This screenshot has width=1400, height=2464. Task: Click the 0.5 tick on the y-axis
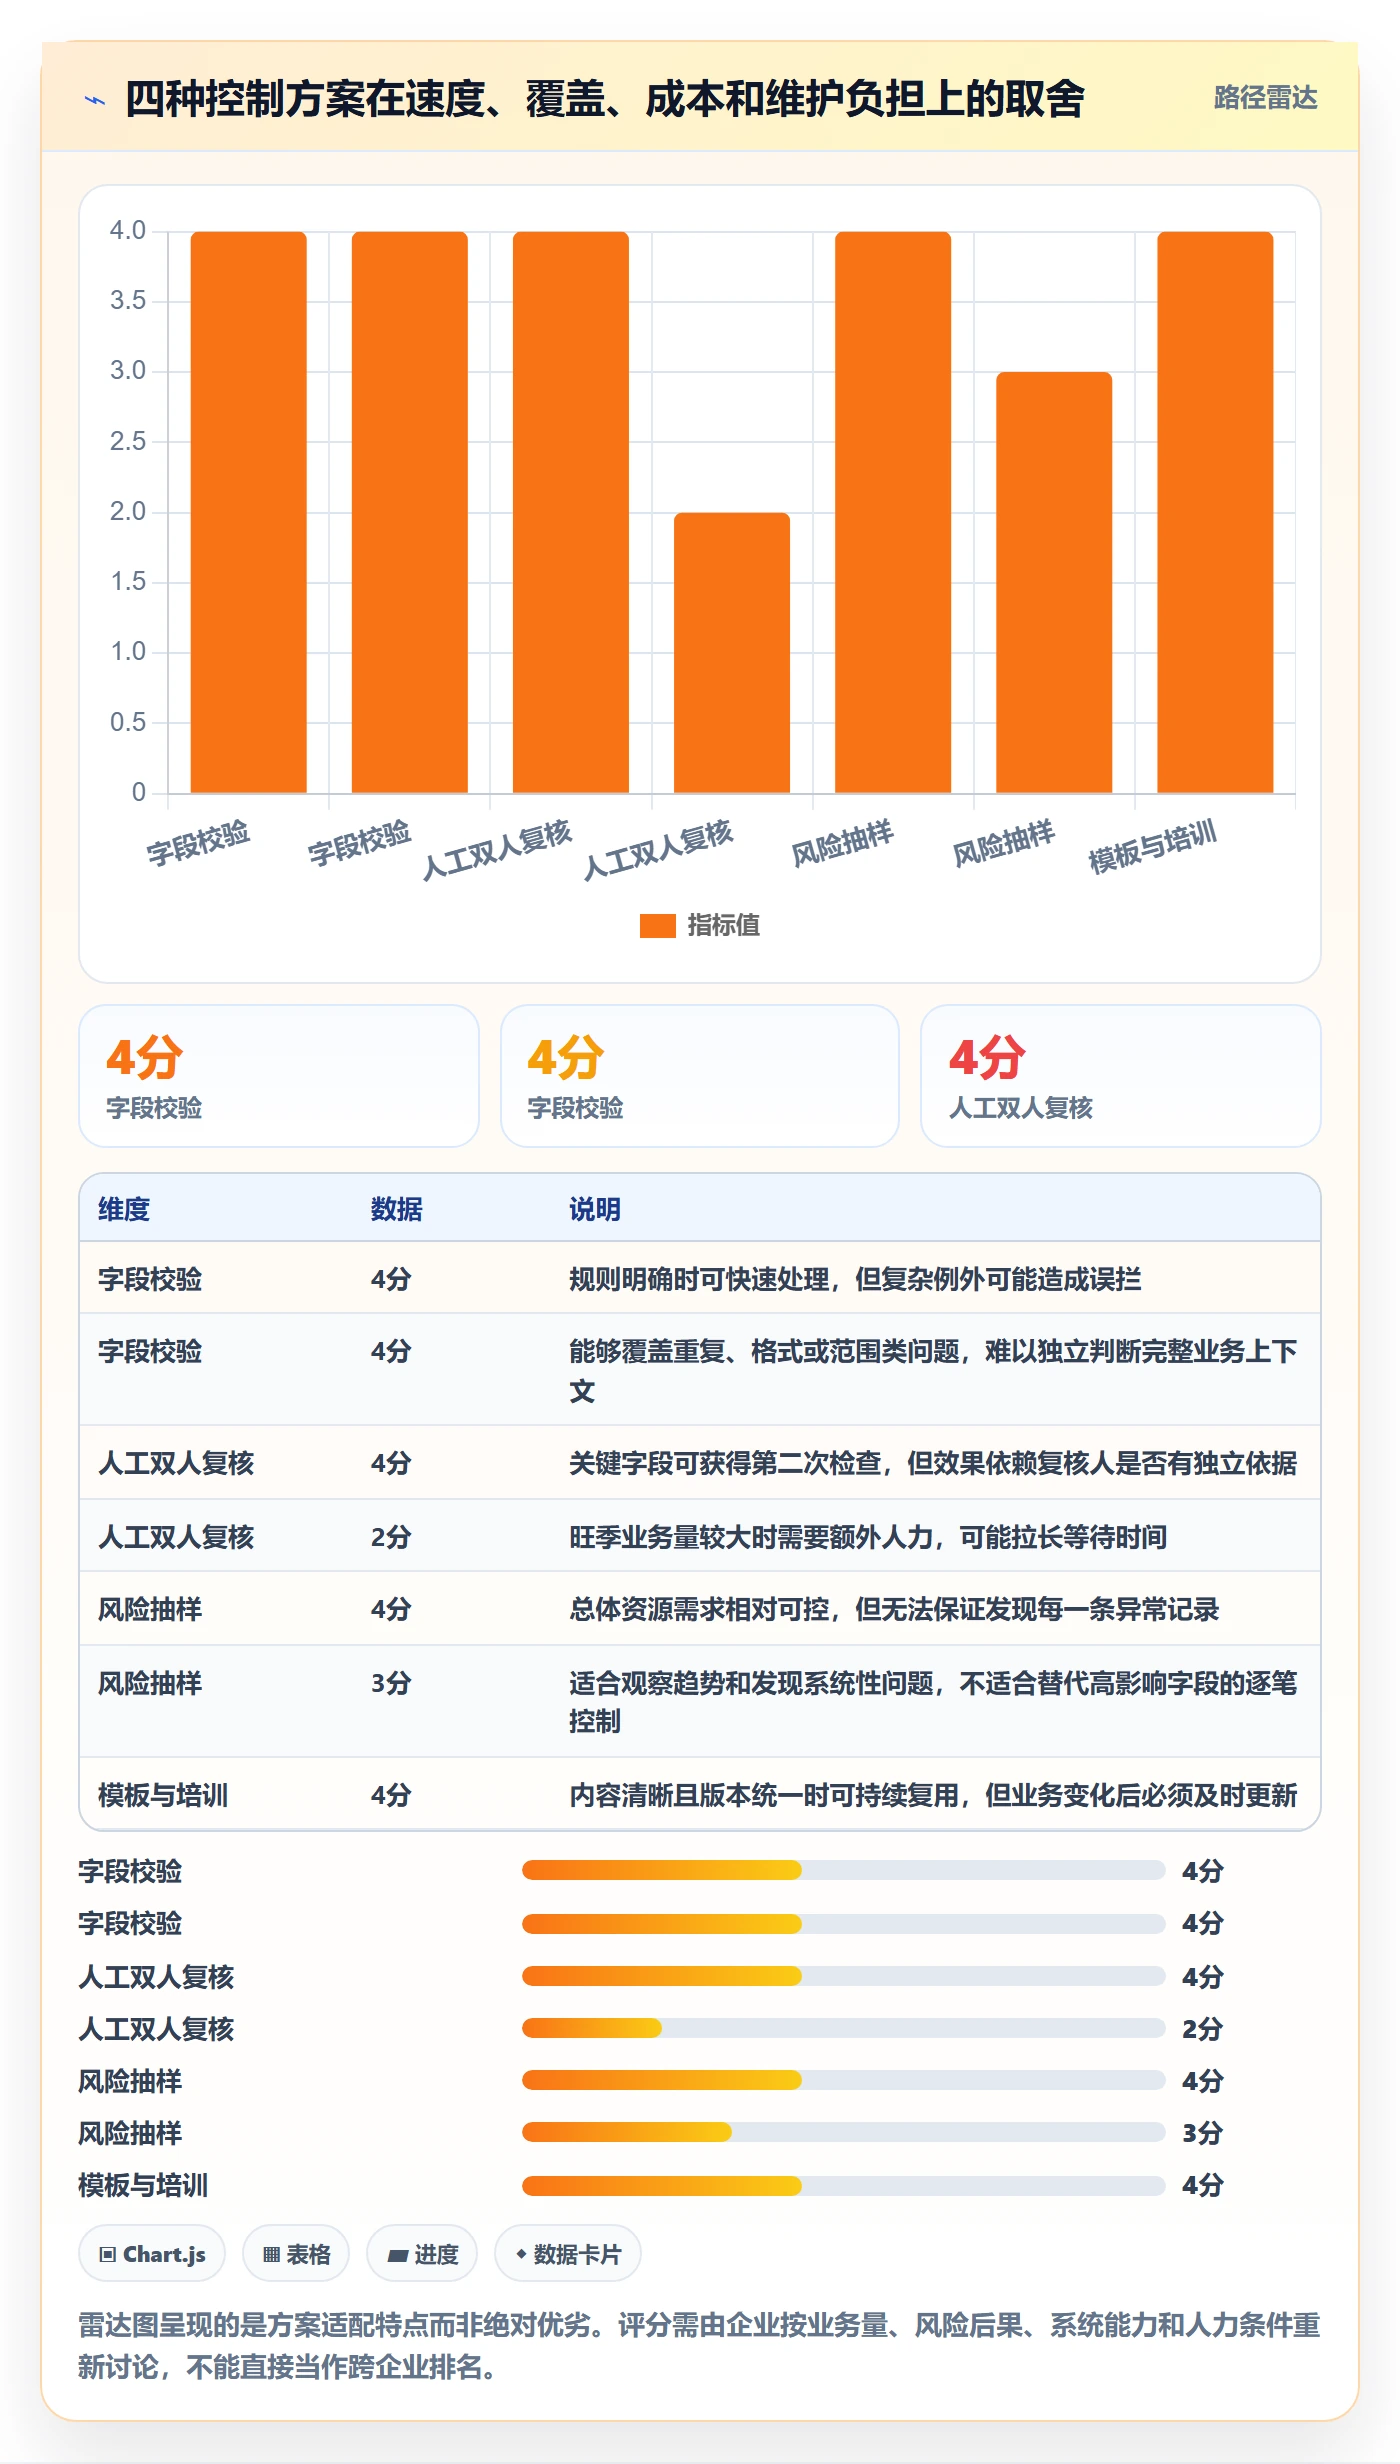(x=128, y=722)
